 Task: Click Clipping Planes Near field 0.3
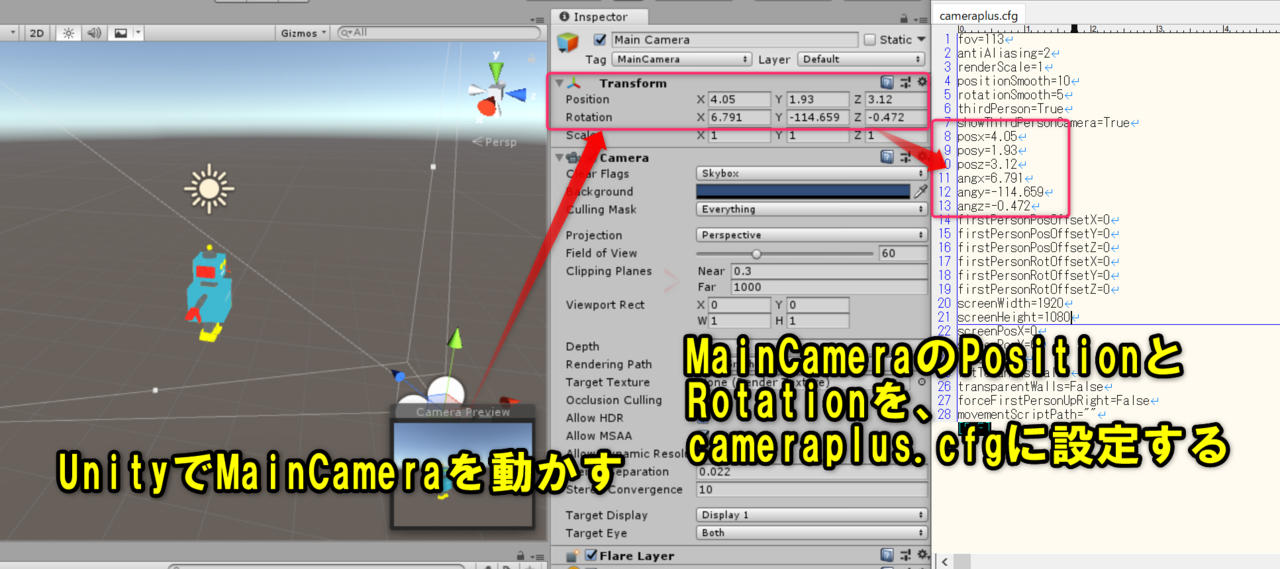(829, 271)
